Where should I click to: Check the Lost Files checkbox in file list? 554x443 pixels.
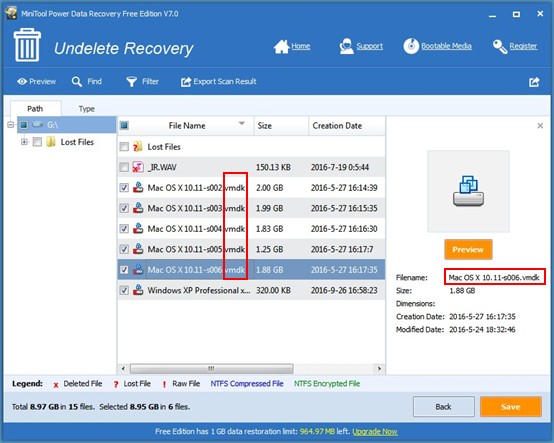124,147
